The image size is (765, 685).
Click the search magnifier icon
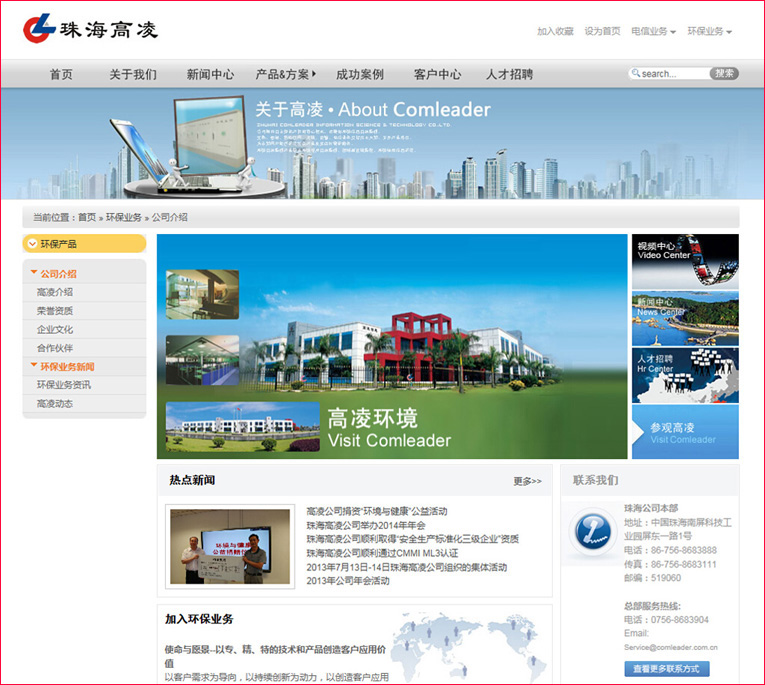coord(636,73)
